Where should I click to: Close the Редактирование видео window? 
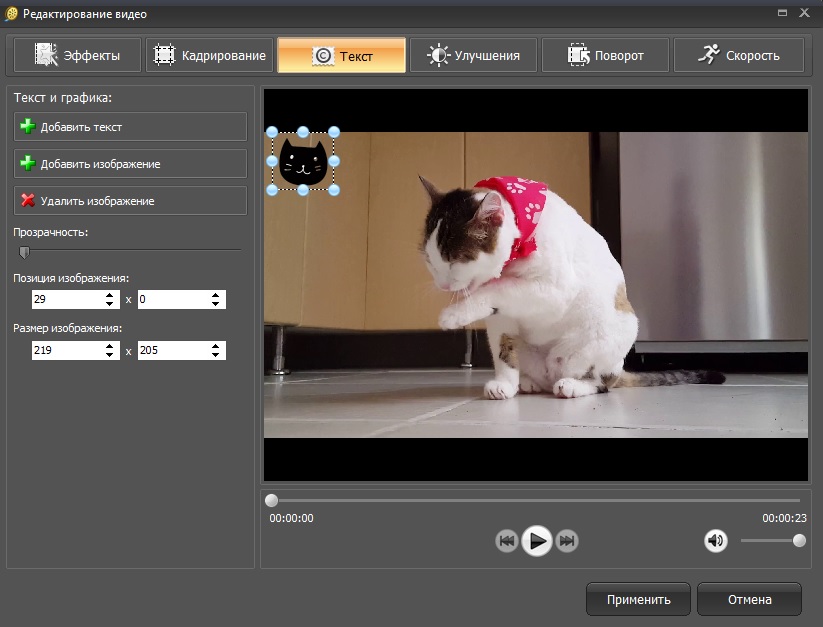(804, 13)
